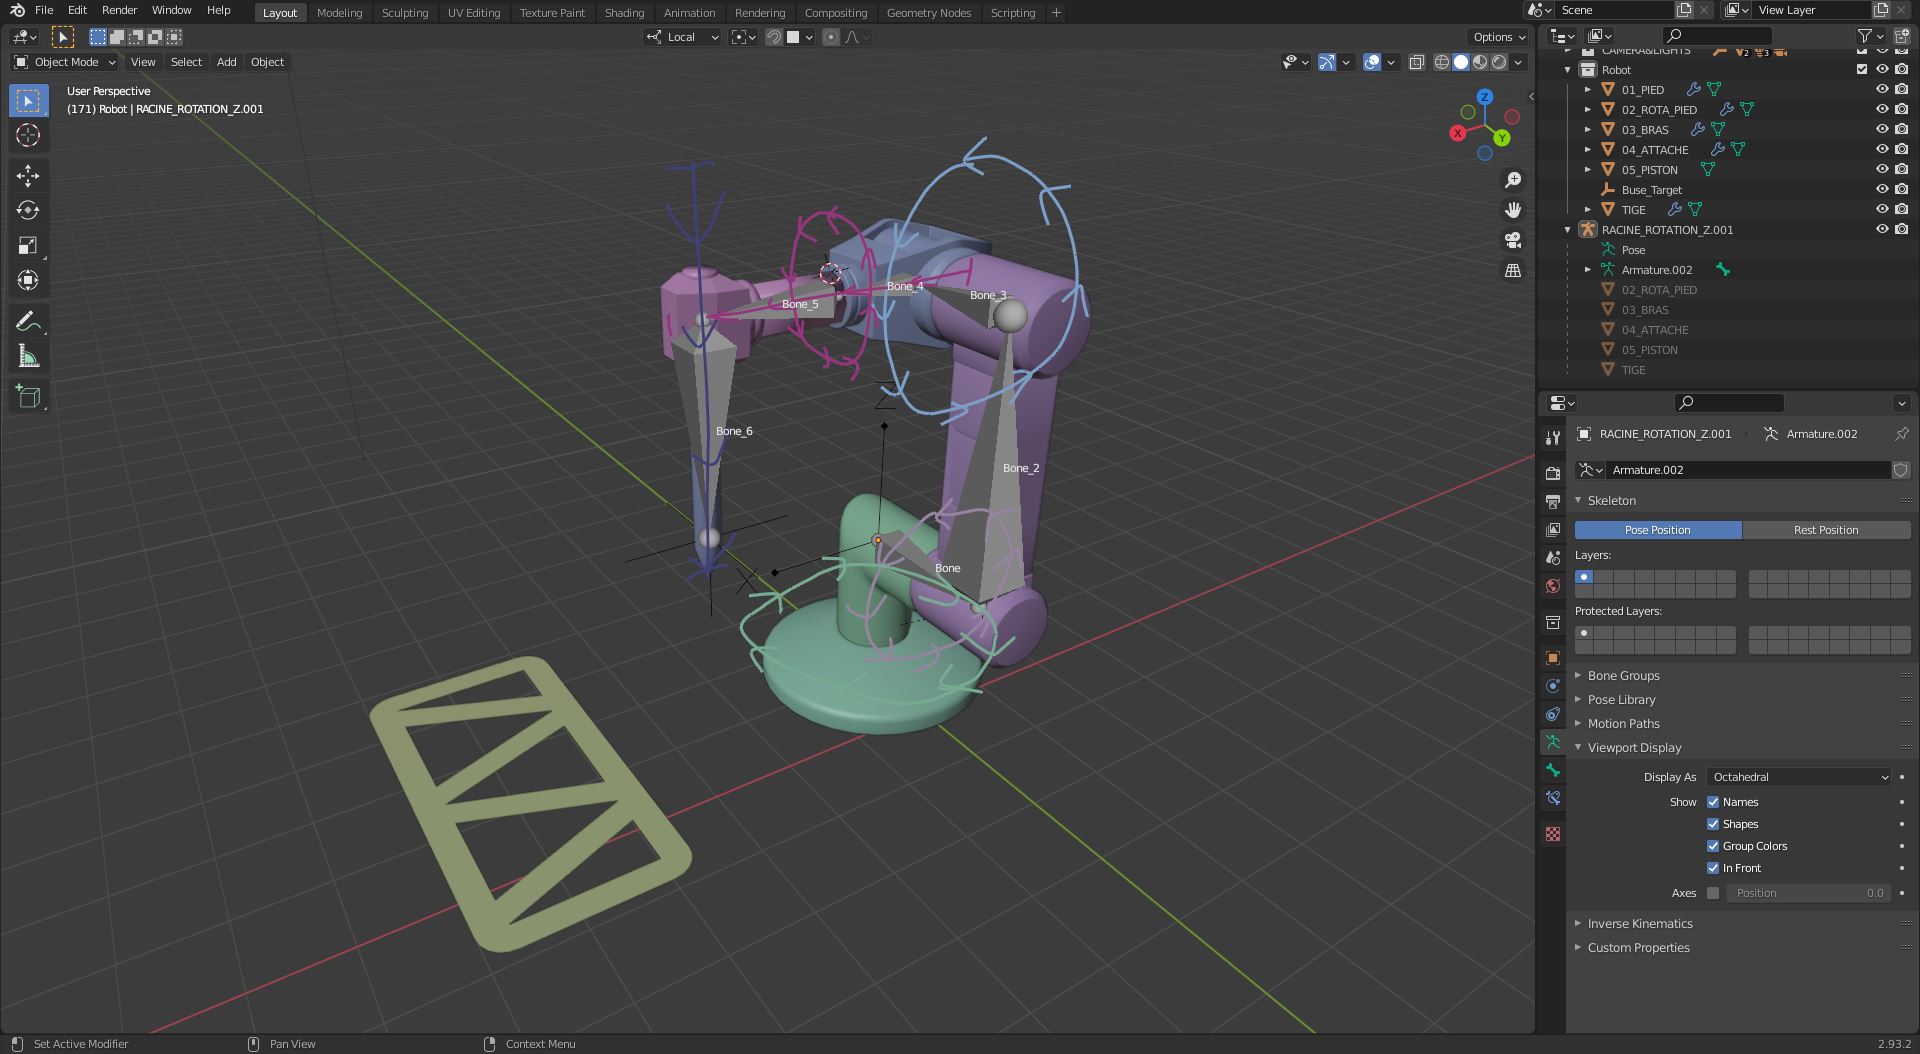Select the Scale tool
The height and width of the screenshot is (1054, 1920).
click(28, 246)
